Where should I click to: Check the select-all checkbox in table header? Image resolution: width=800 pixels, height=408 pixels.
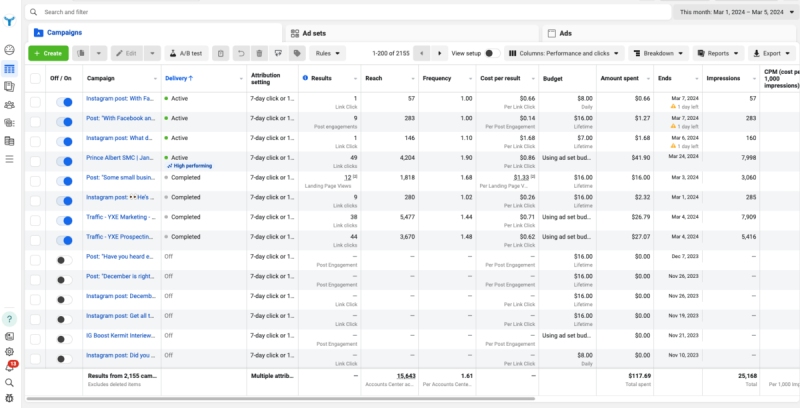point(35,78)
